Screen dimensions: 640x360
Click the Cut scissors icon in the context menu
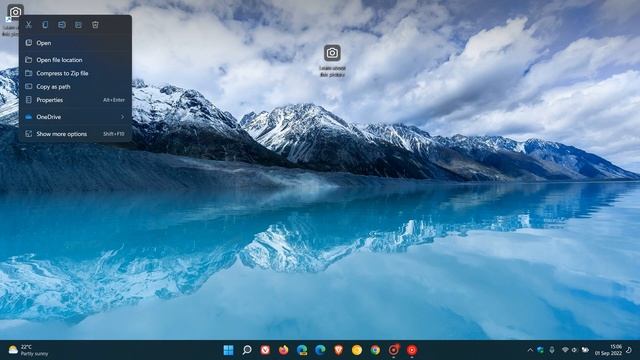(29, 25)
